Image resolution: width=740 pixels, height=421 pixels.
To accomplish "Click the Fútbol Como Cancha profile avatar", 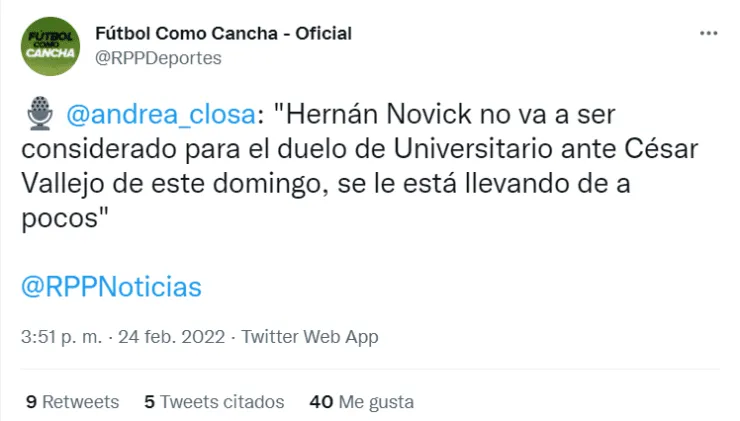I will point(50,46).
